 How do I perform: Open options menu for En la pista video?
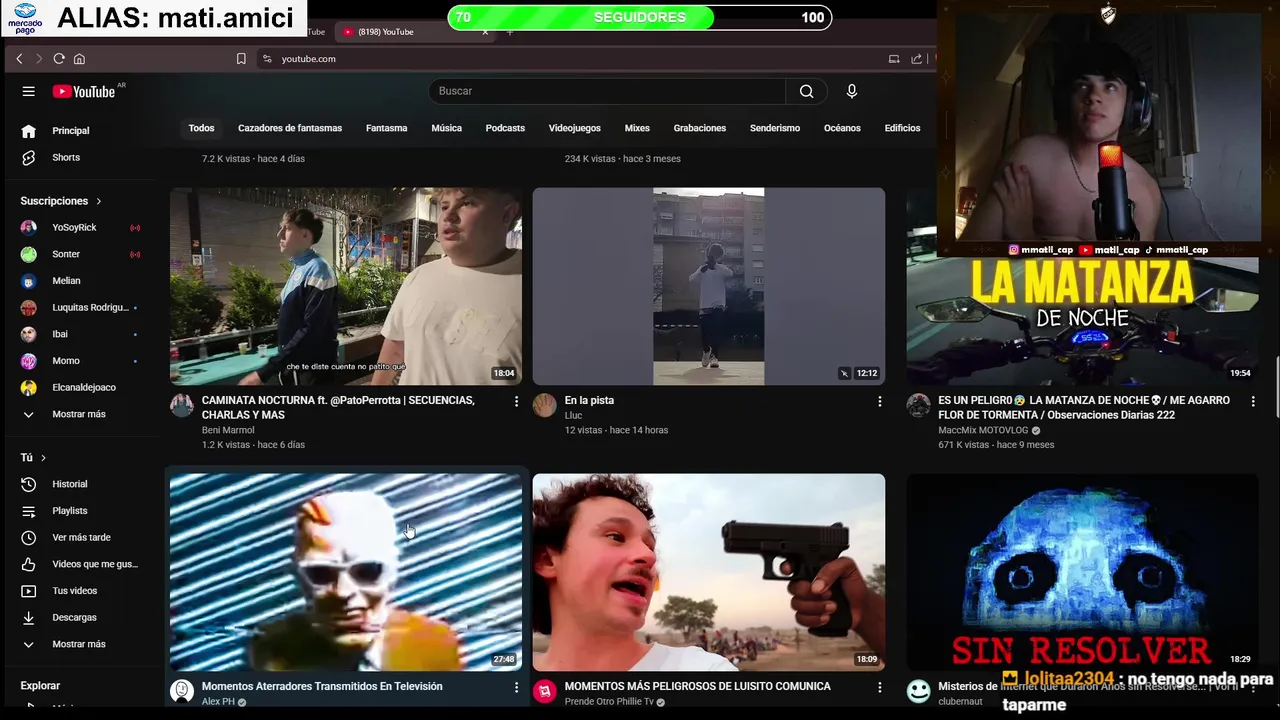pyautogui.click(x=879, y=401)
